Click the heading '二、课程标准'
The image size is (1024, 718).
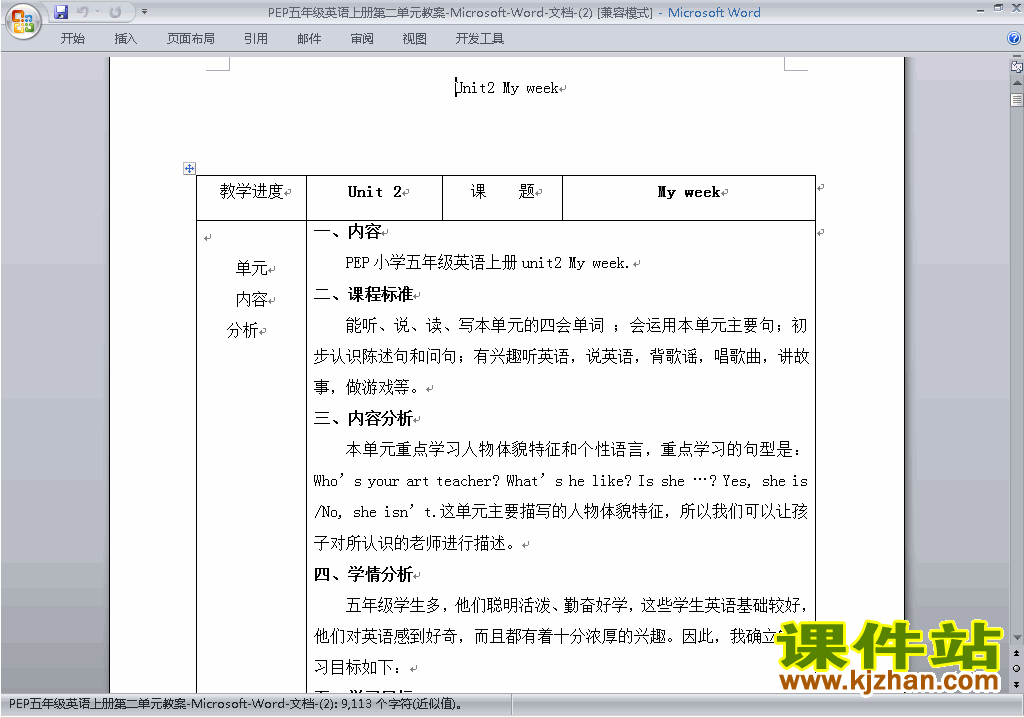point(363,295)
